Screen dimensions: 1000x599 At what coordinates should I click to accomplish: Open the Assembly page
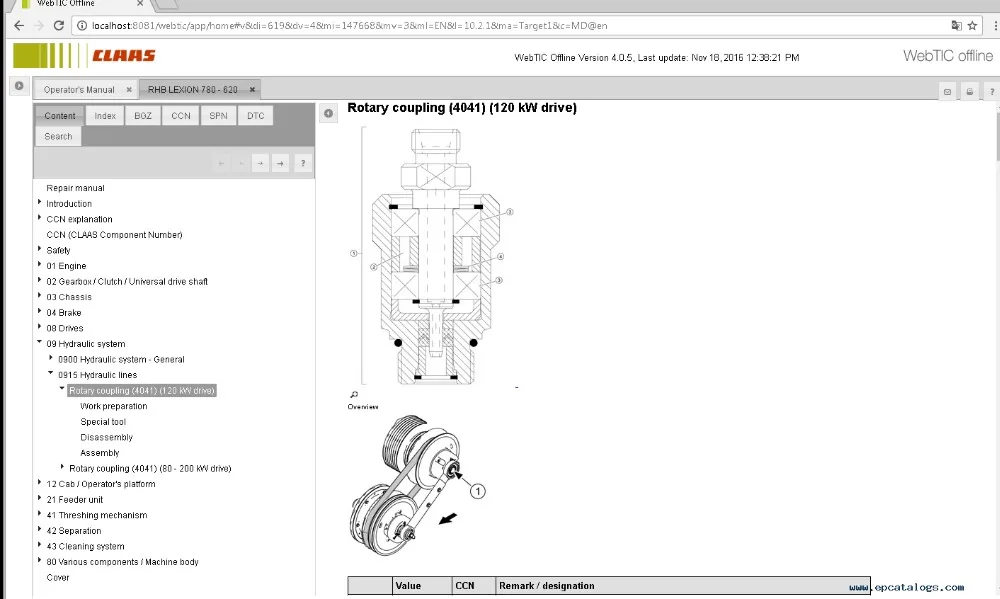99,453
